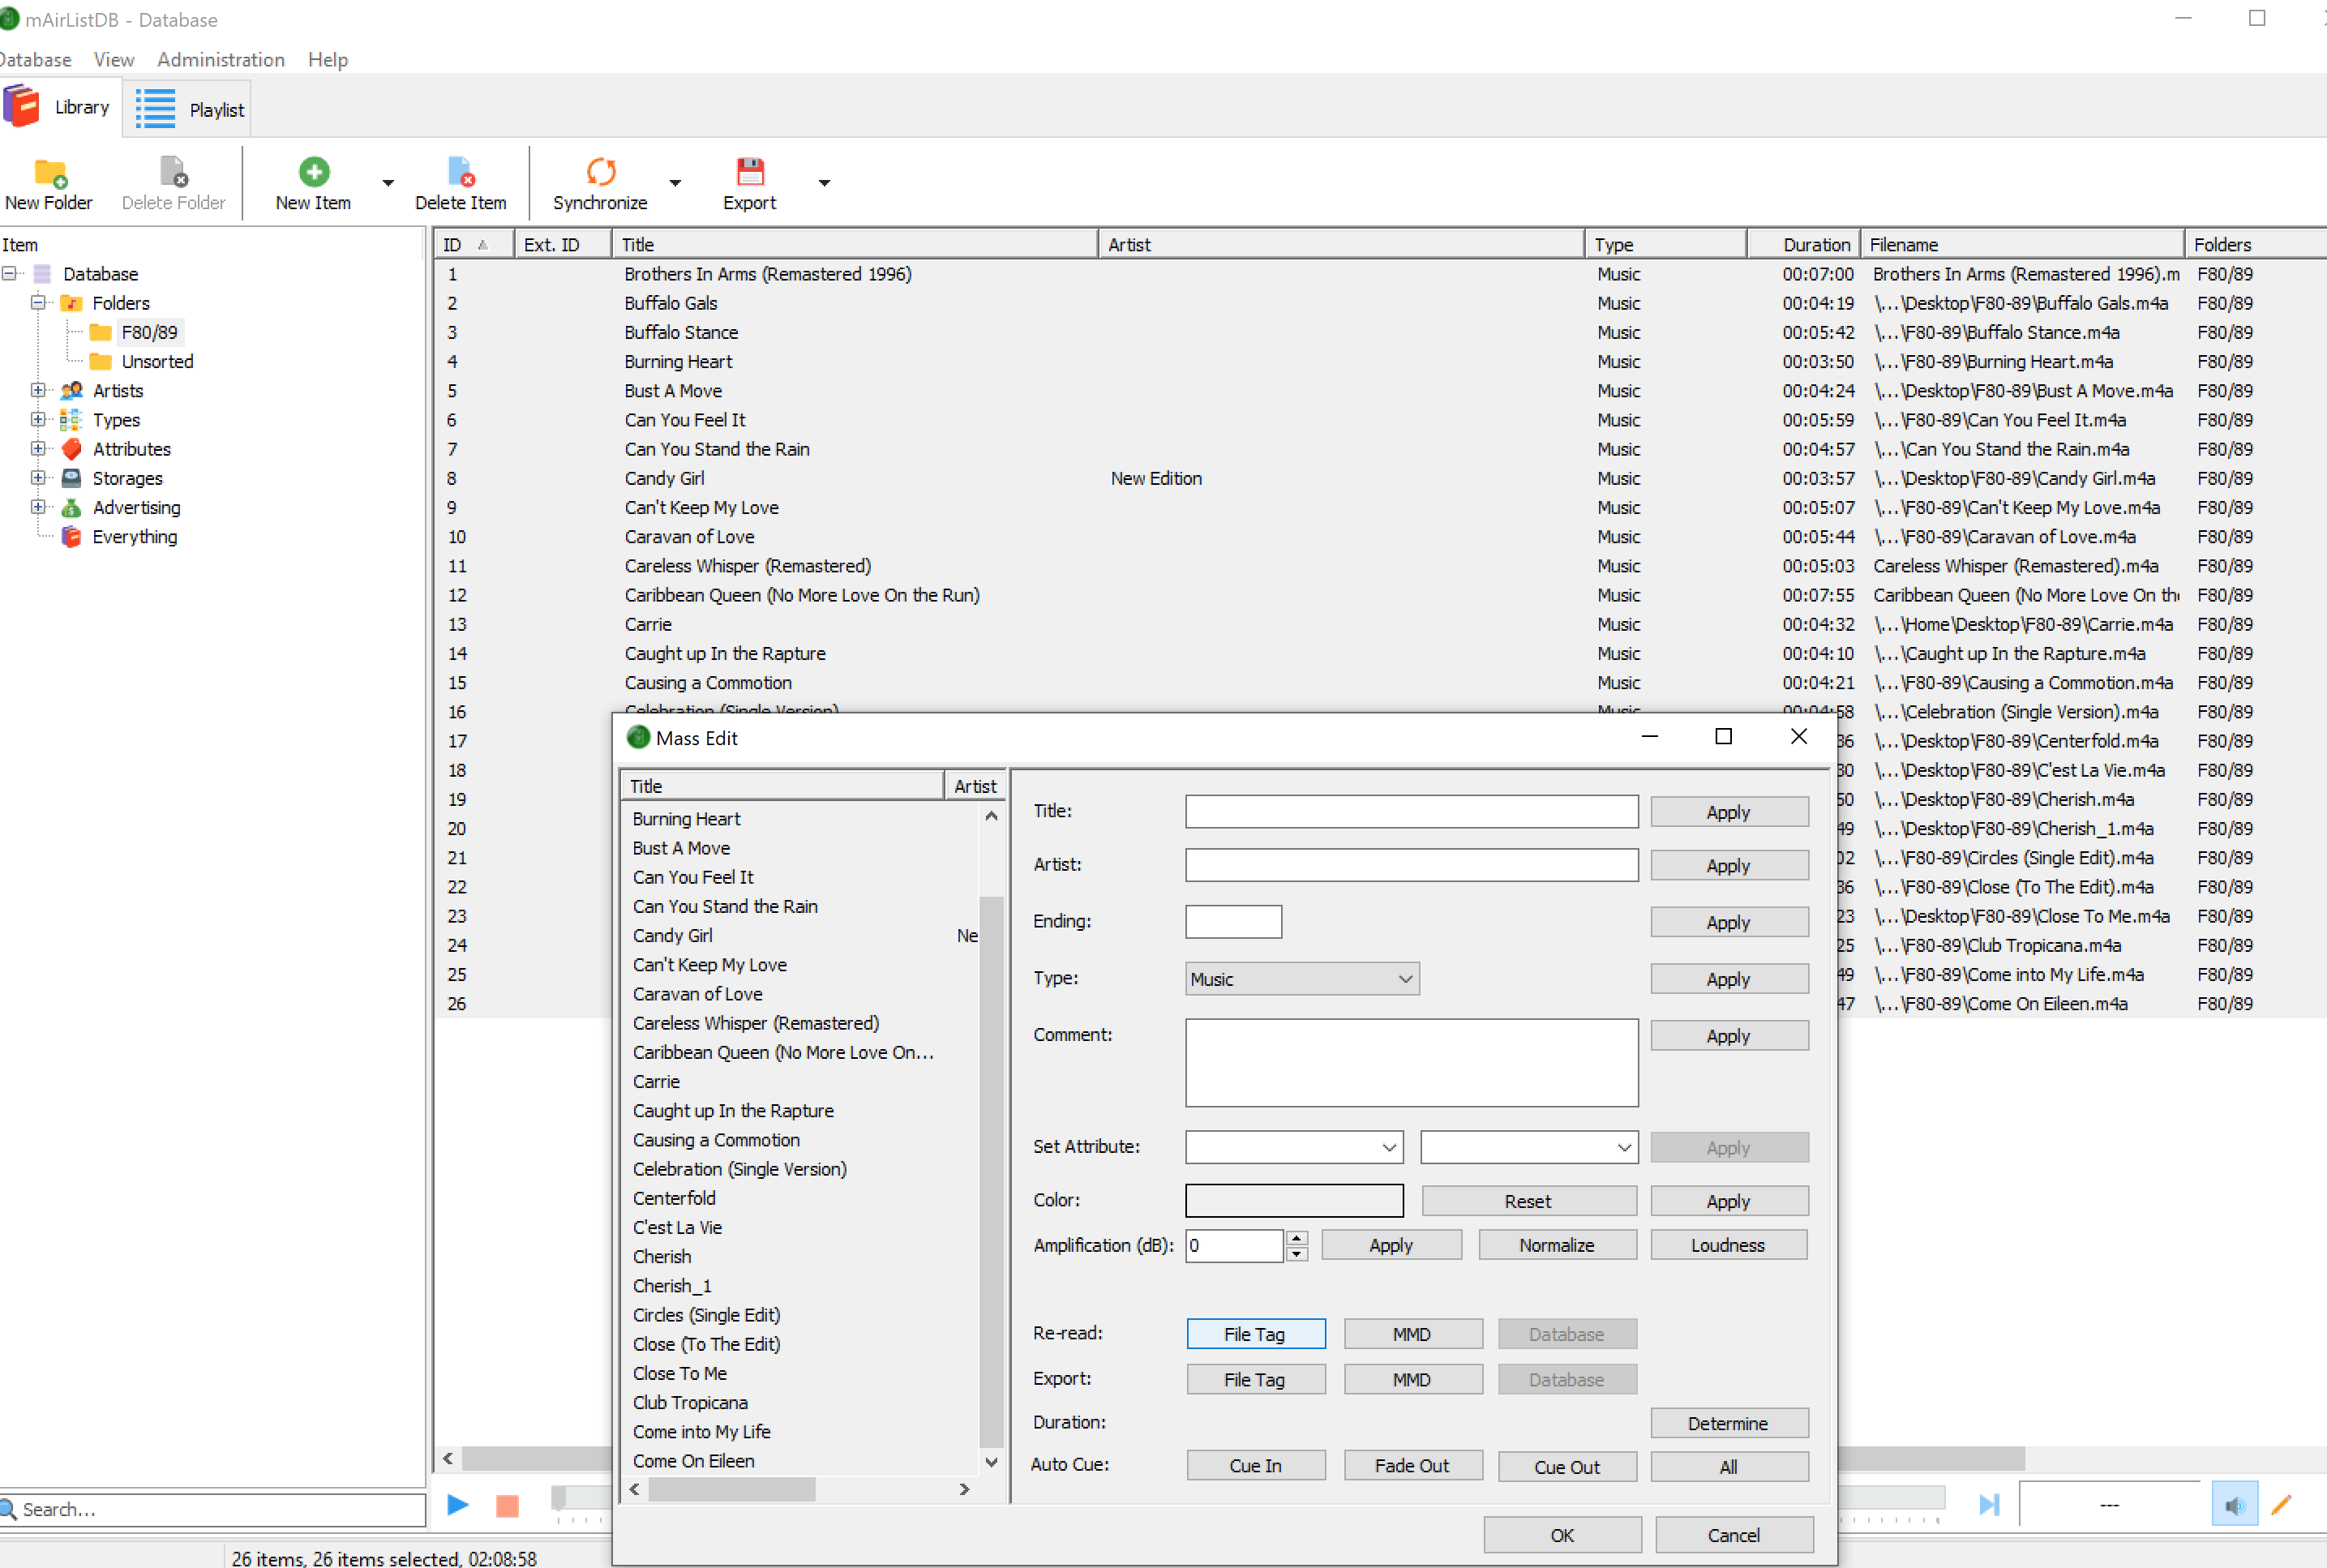Toggle the speaker volume icon

[2234, 1505]
